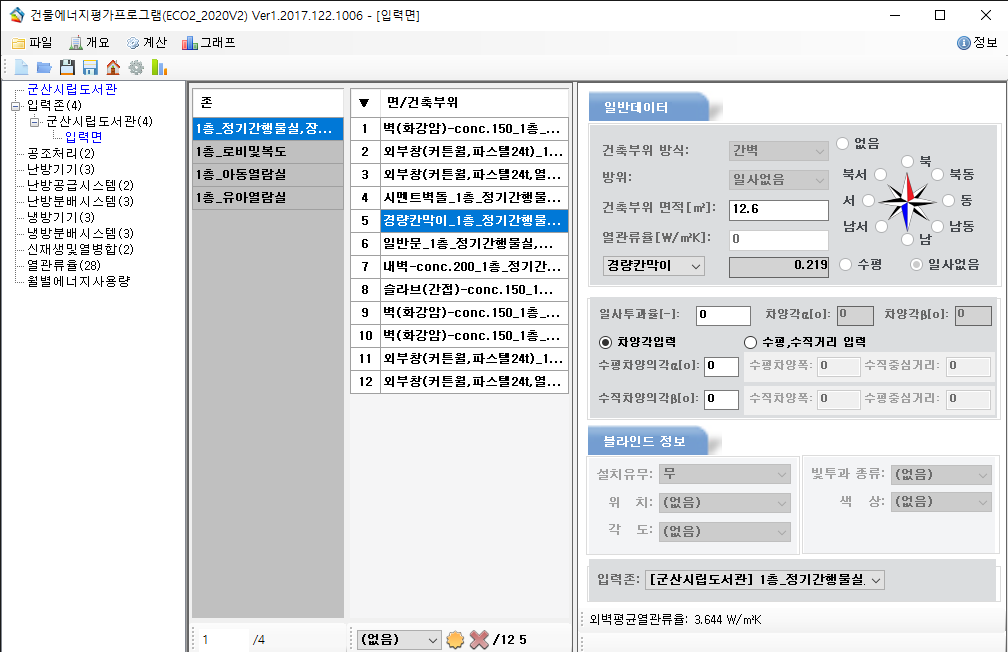Click the 정보 button at top right
The image size is (1008, 652).
pos(977,43)
